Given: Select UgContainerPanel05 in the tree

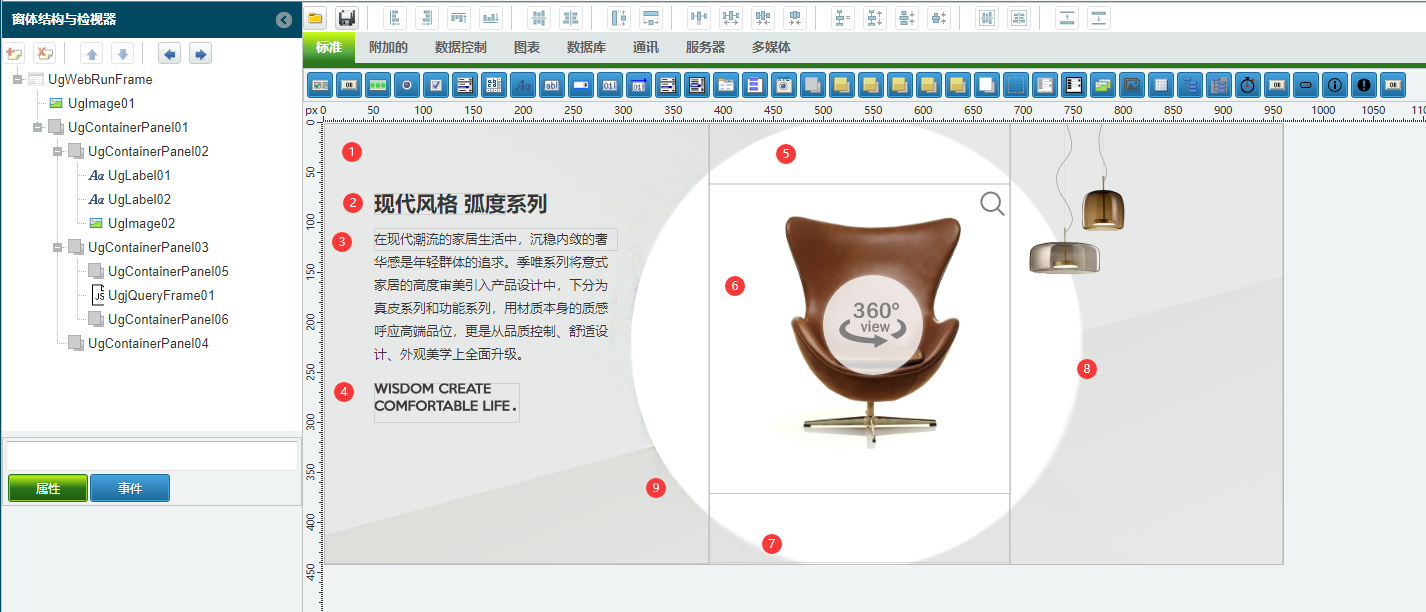Looking at the screenshot, I should (168, 271).
